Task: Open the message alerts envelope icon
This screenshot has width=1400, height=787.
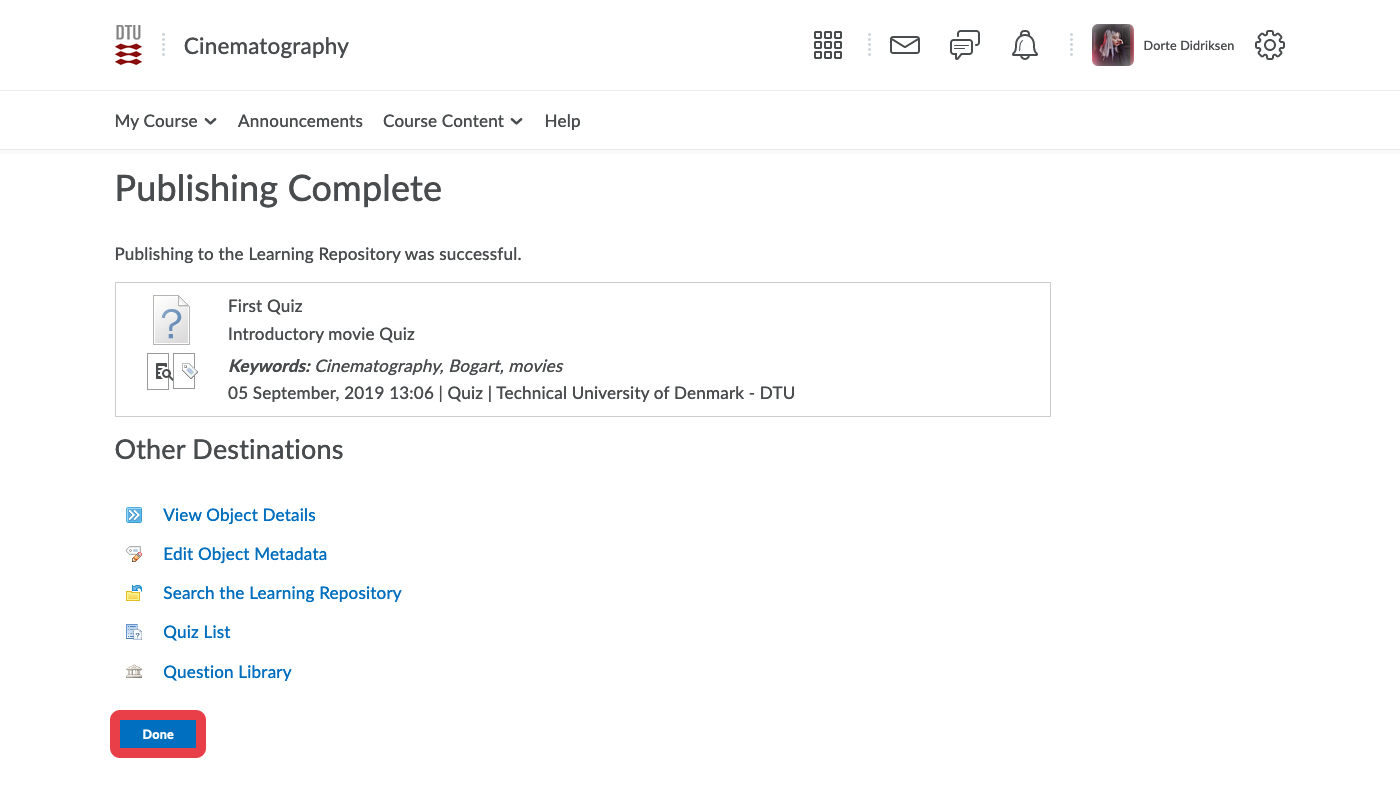Action: point(904,45)
